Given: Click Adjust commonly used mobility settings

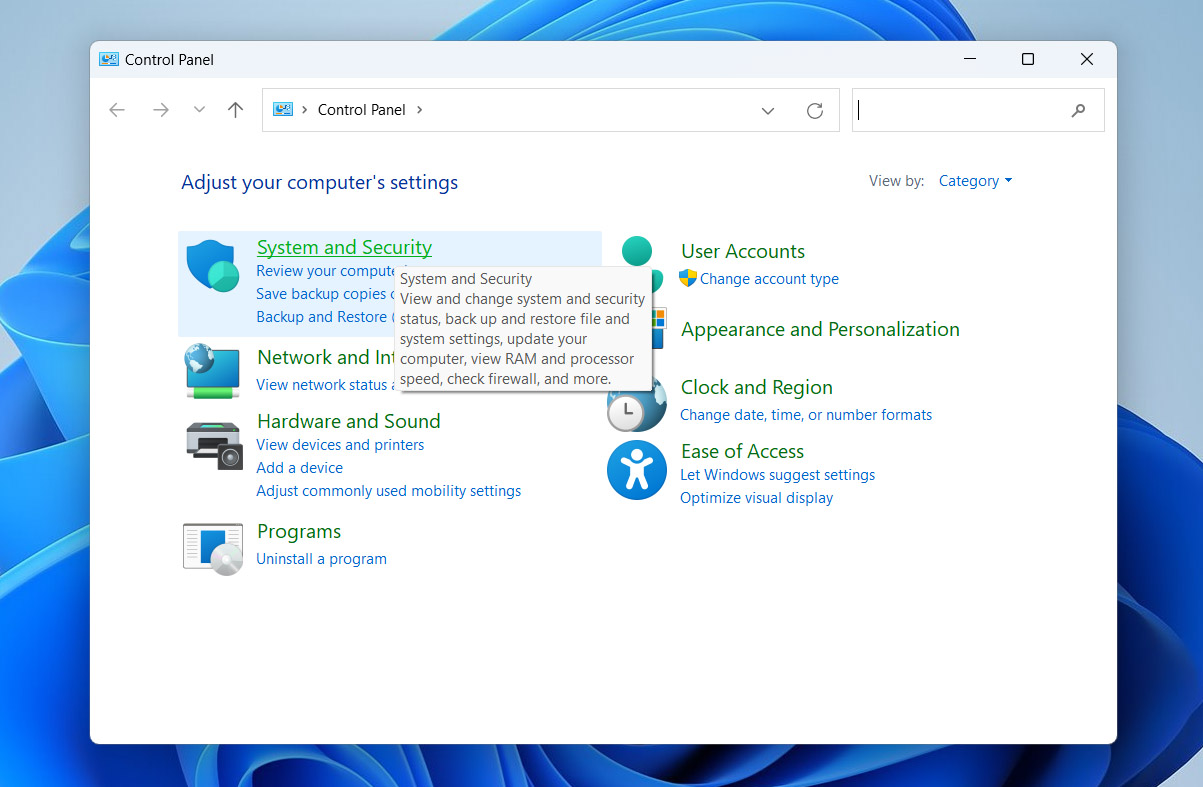Looking at the screenshot, I should 388,491.
